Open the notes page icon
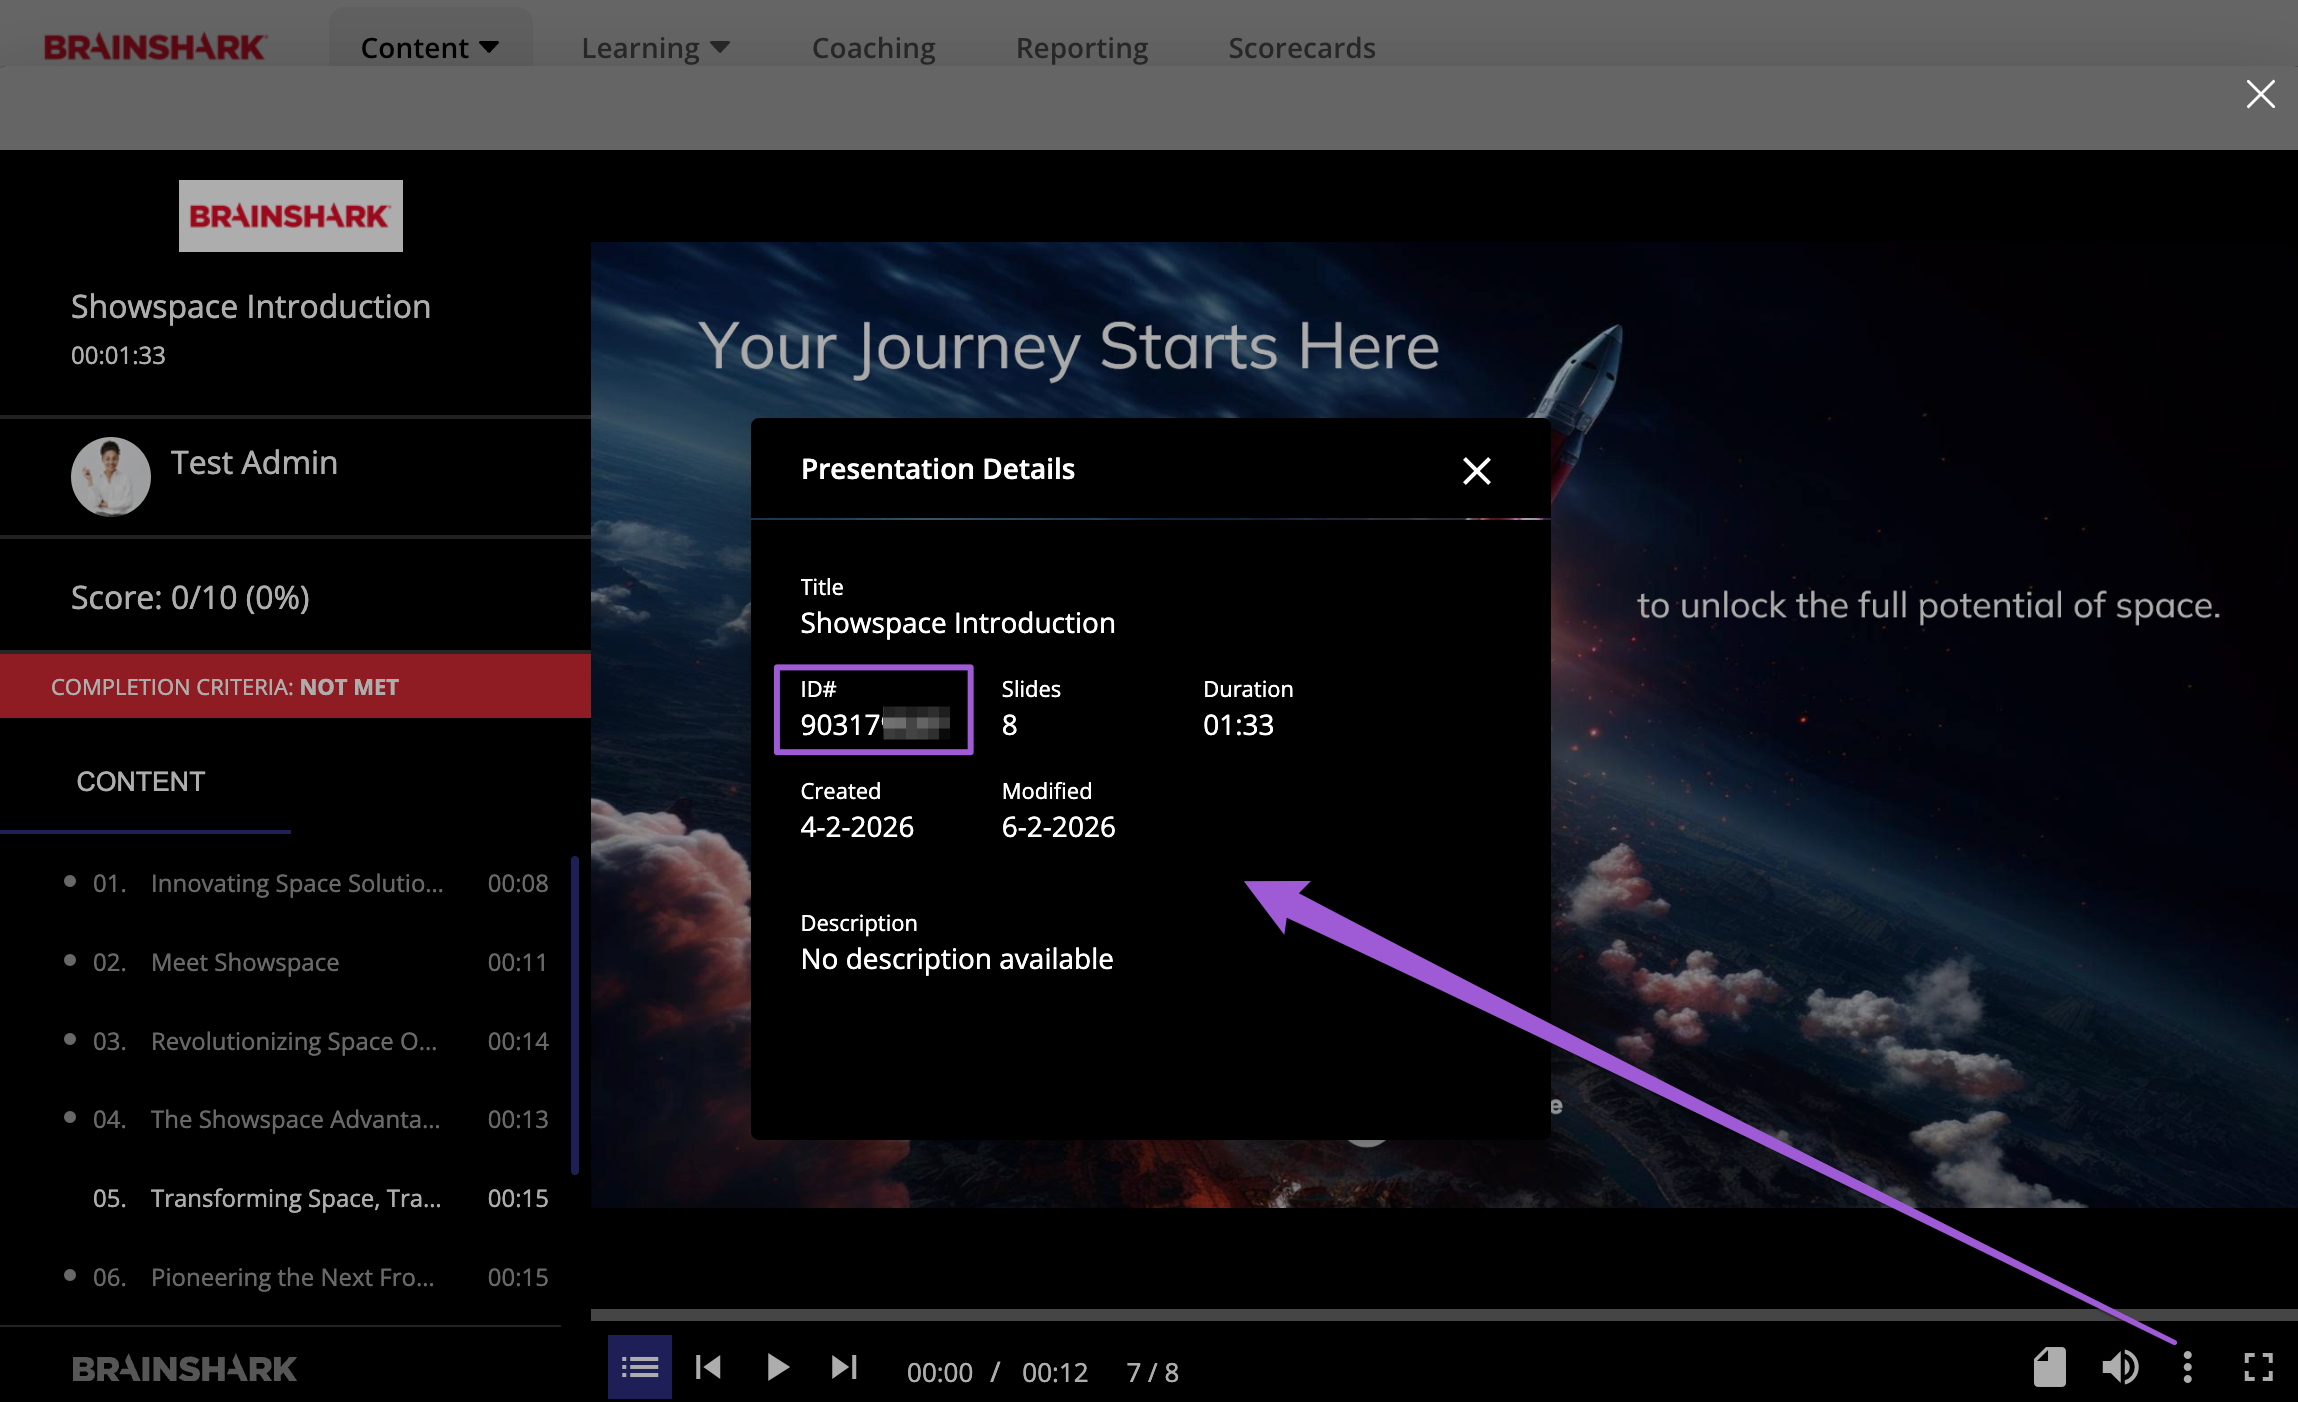The image size is (2298, 1402). [2050, 1367]
